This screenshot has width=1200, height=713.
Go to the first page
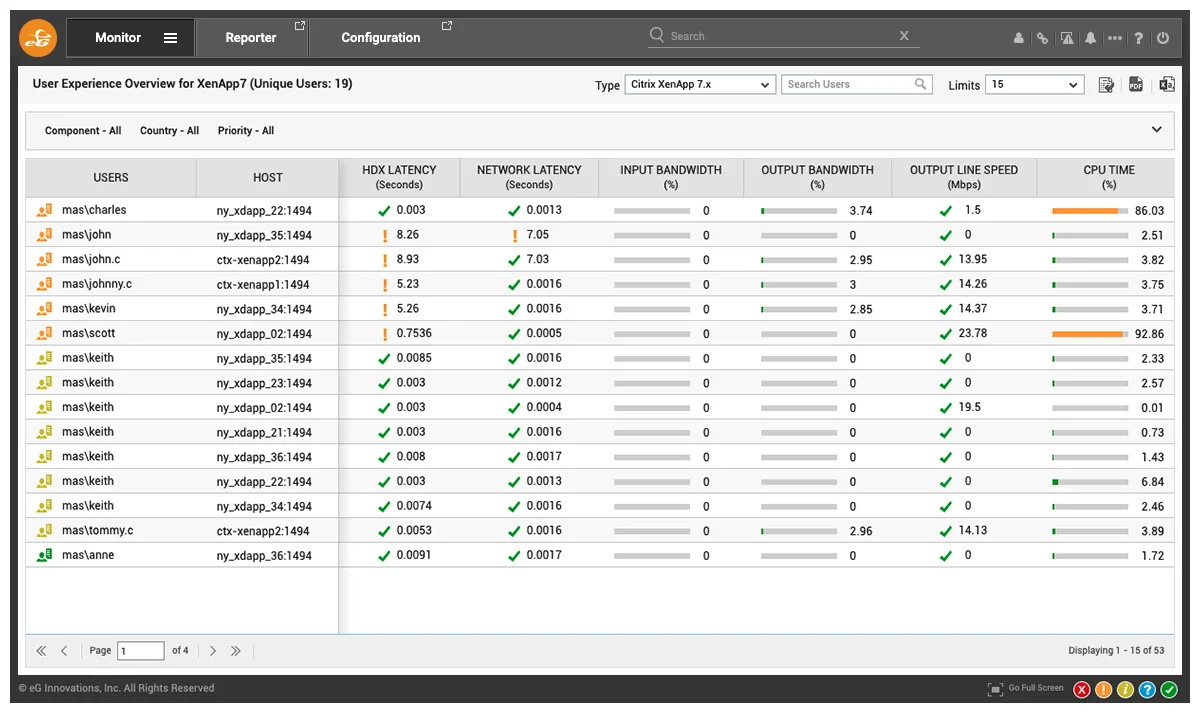[41, 651]
